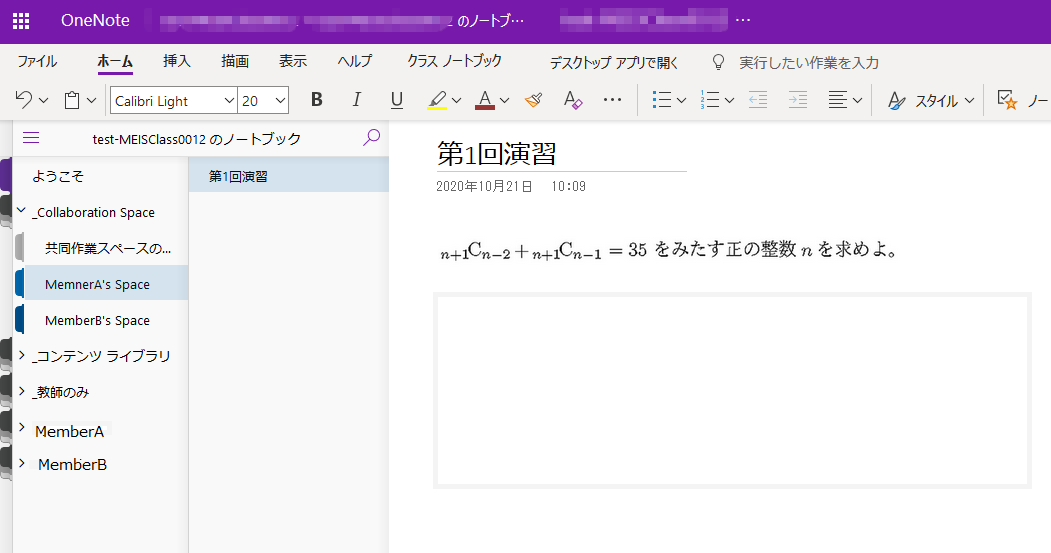Click the lightbulb tell-me icon

pos(718,62)
